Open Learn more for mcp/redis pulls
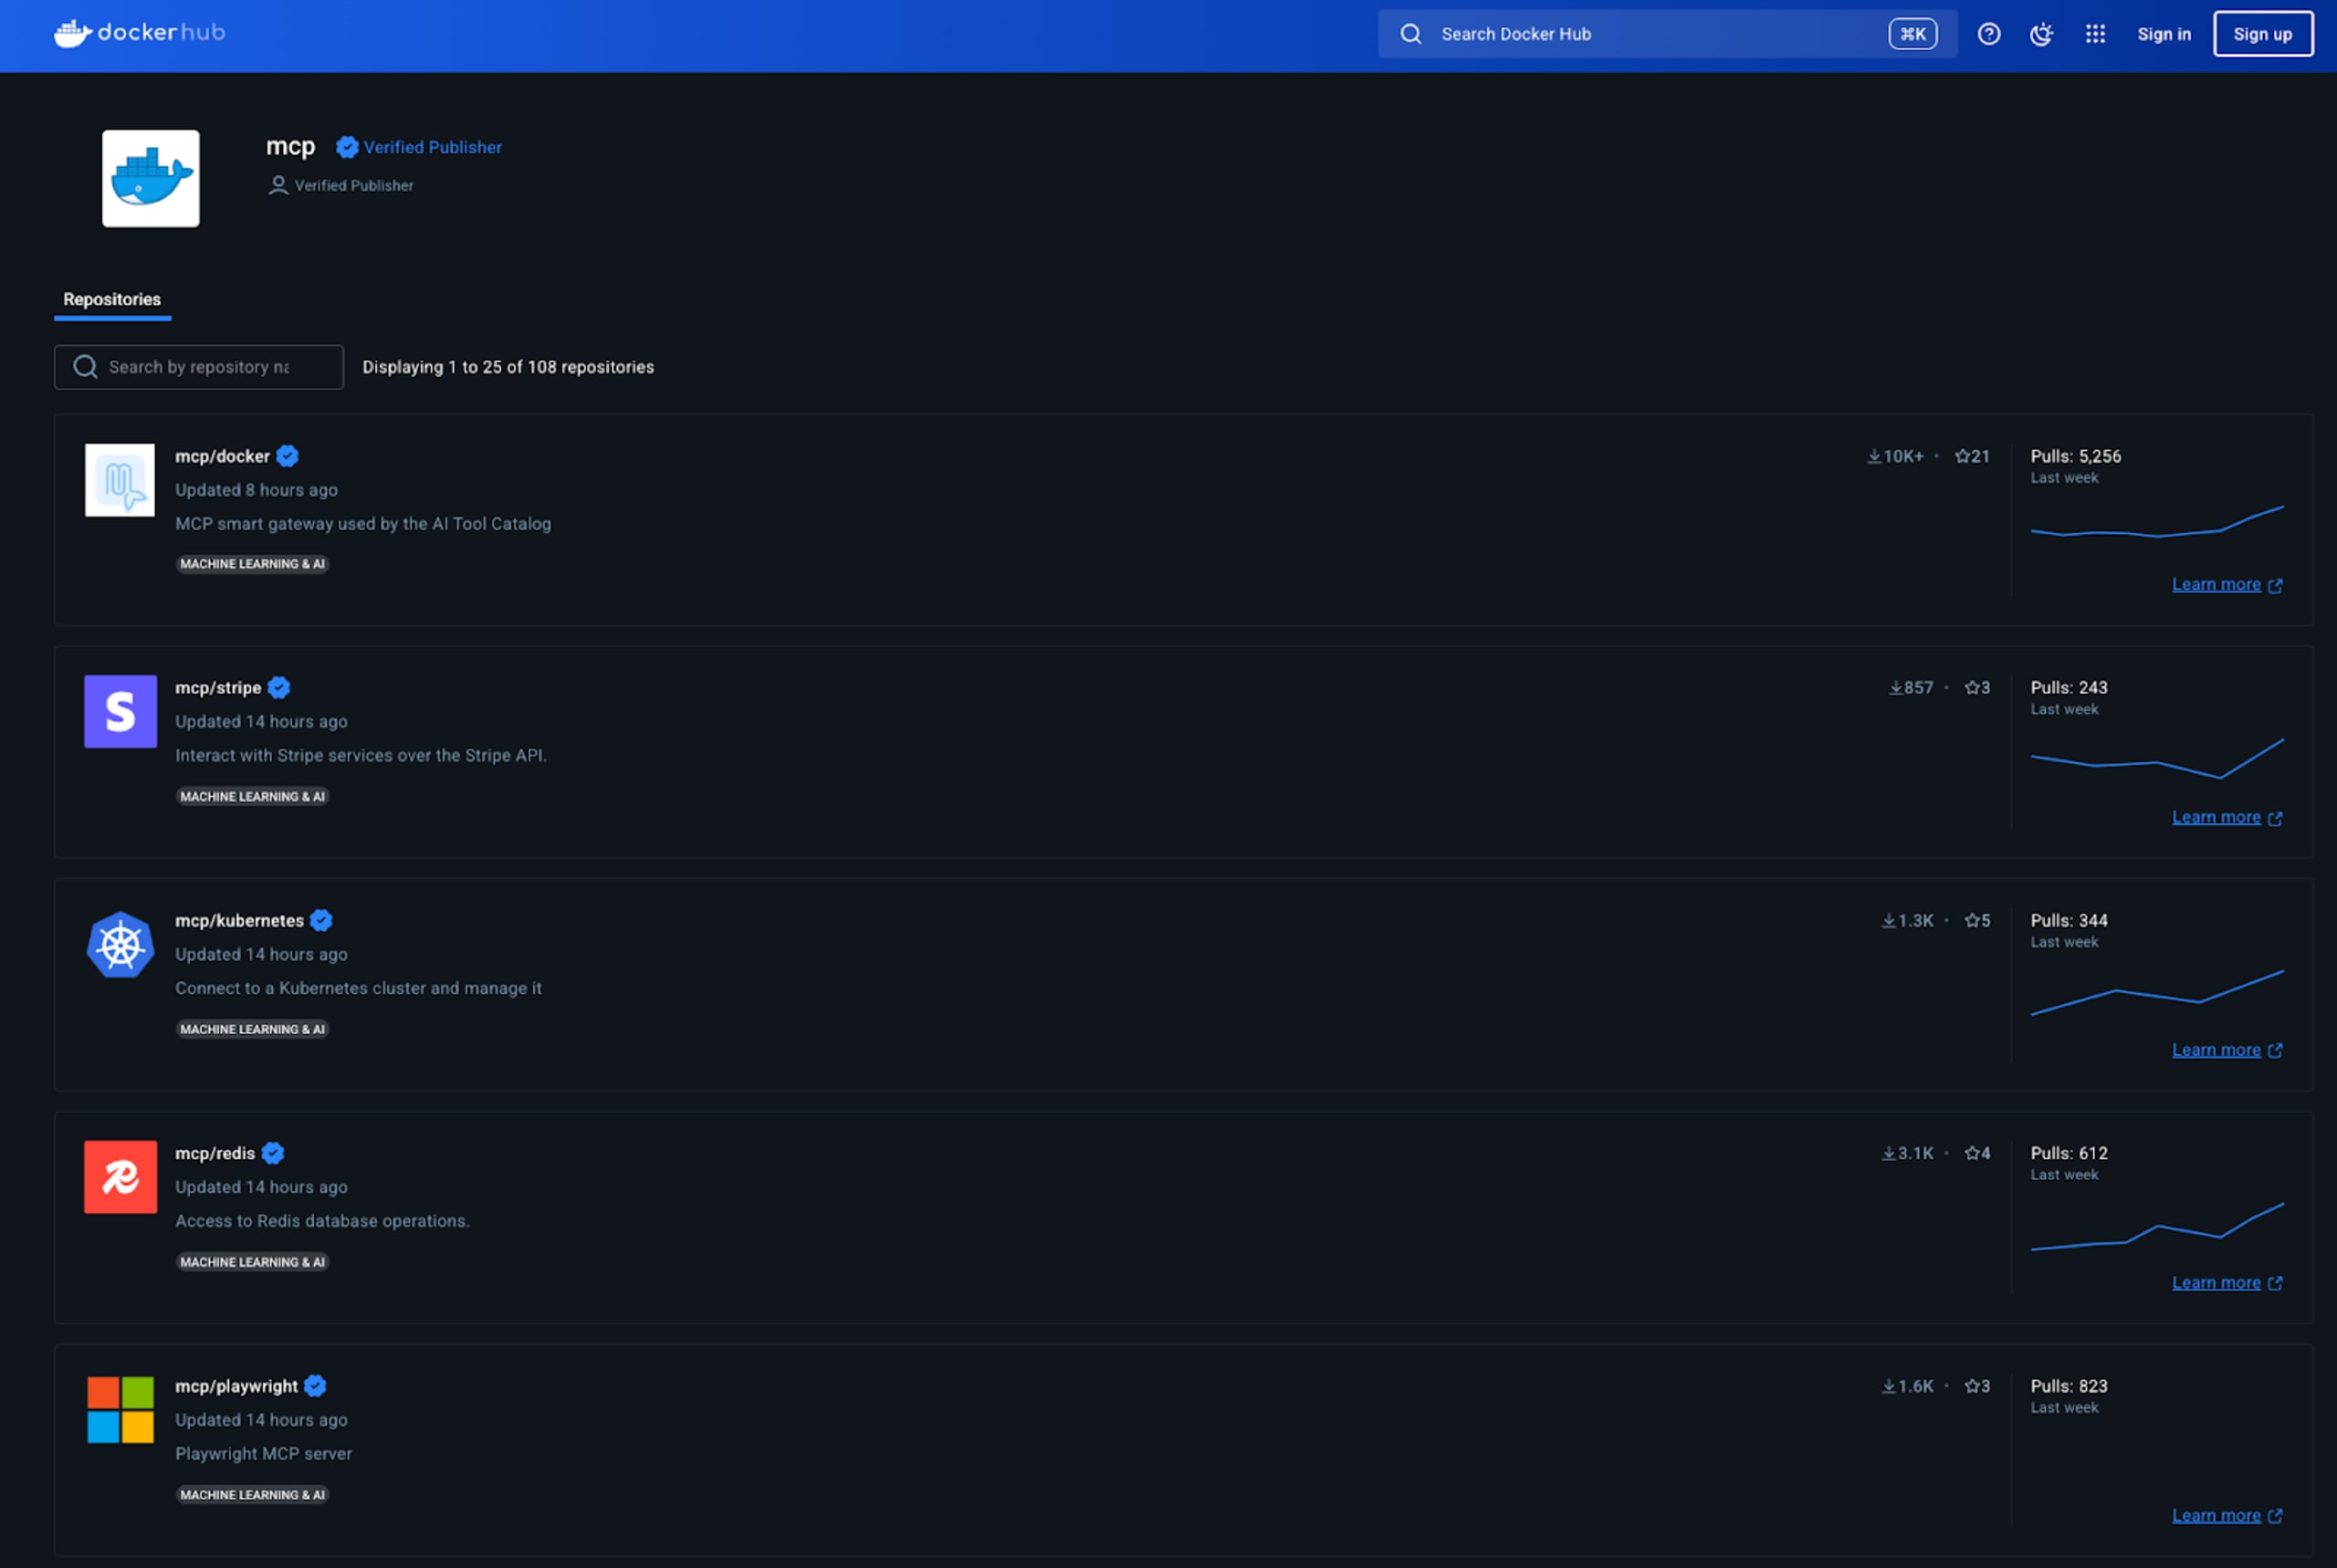This screenshot has height=1568, width=2337. [2227, 1283]
